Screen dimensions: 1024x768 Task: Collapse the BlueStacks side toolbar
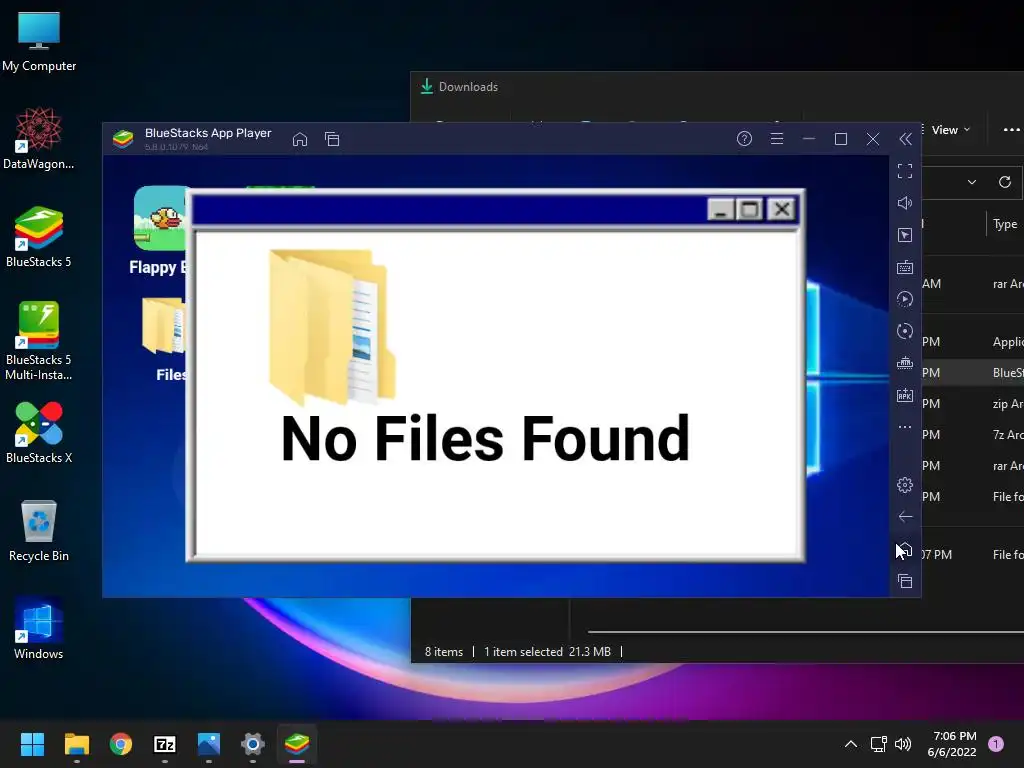pos(905,139)
